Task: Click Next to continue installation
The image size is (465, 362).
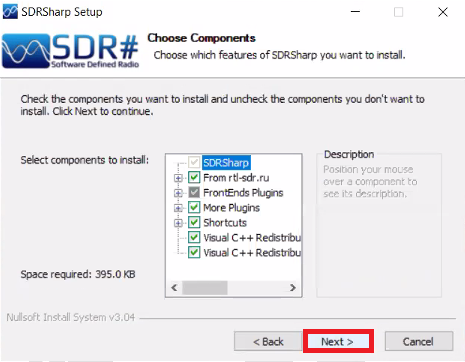Action: point(337,341)
